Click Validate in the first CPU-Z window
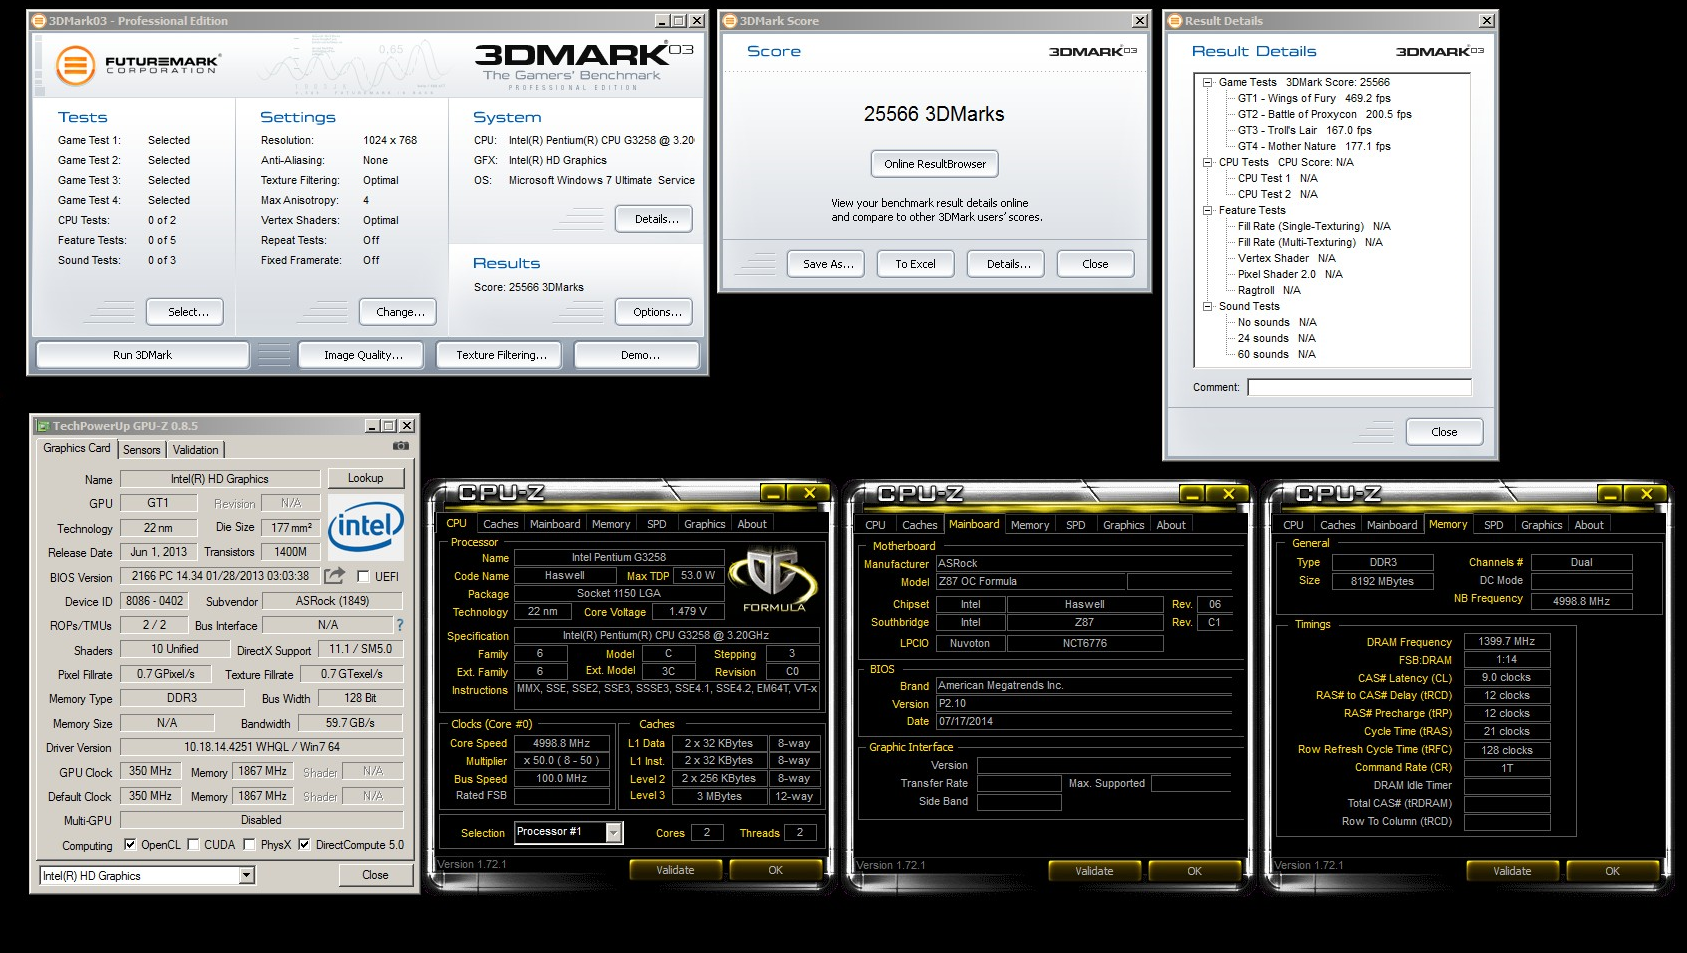Image resolution: width=1687 pixels, height=953 pixels. pos(675,870)
